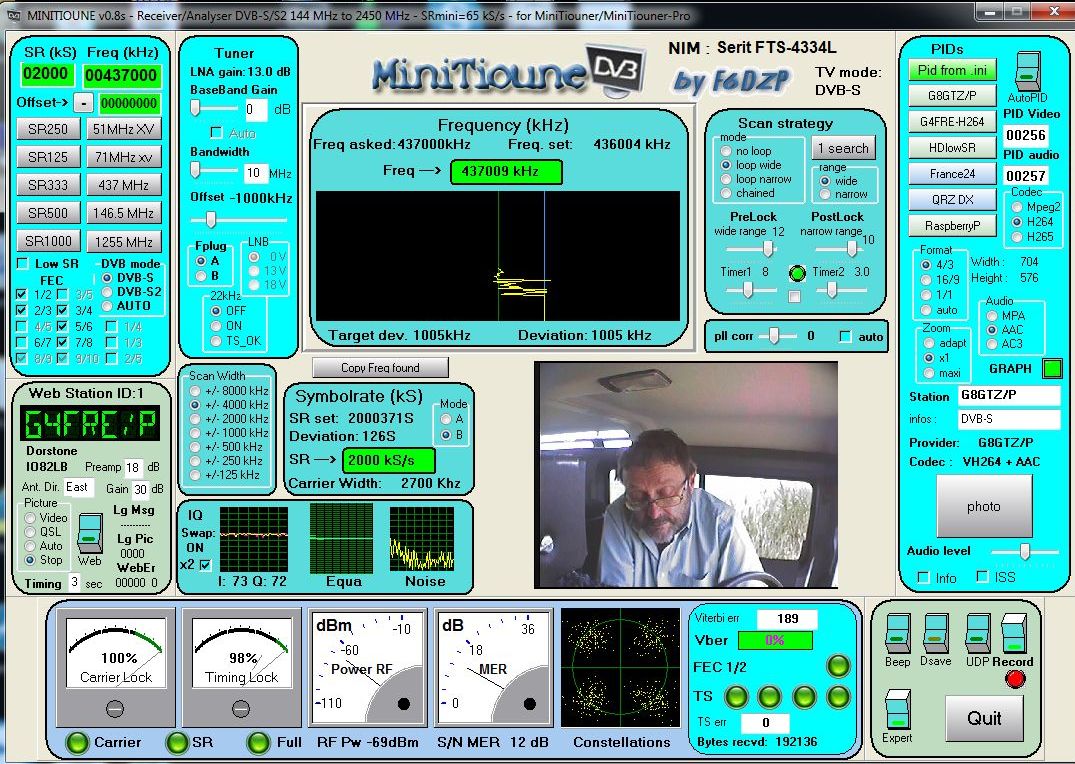Screen dimensions: 1075x764
Task: Toggle the FEC 1/2 checkbox
Action: (x=21, y=294)
